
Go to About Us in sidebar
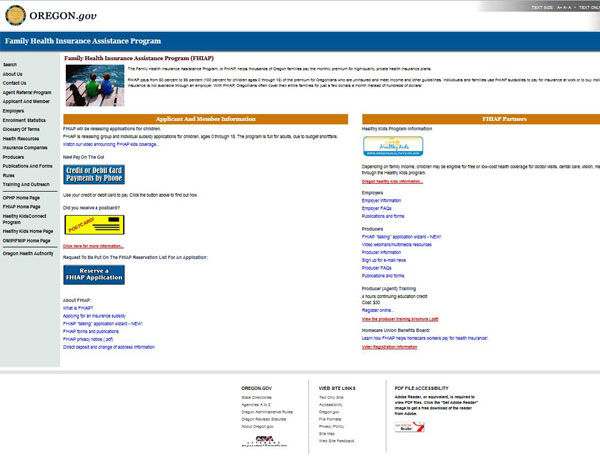pyautogui.click(x=13, y=74)
